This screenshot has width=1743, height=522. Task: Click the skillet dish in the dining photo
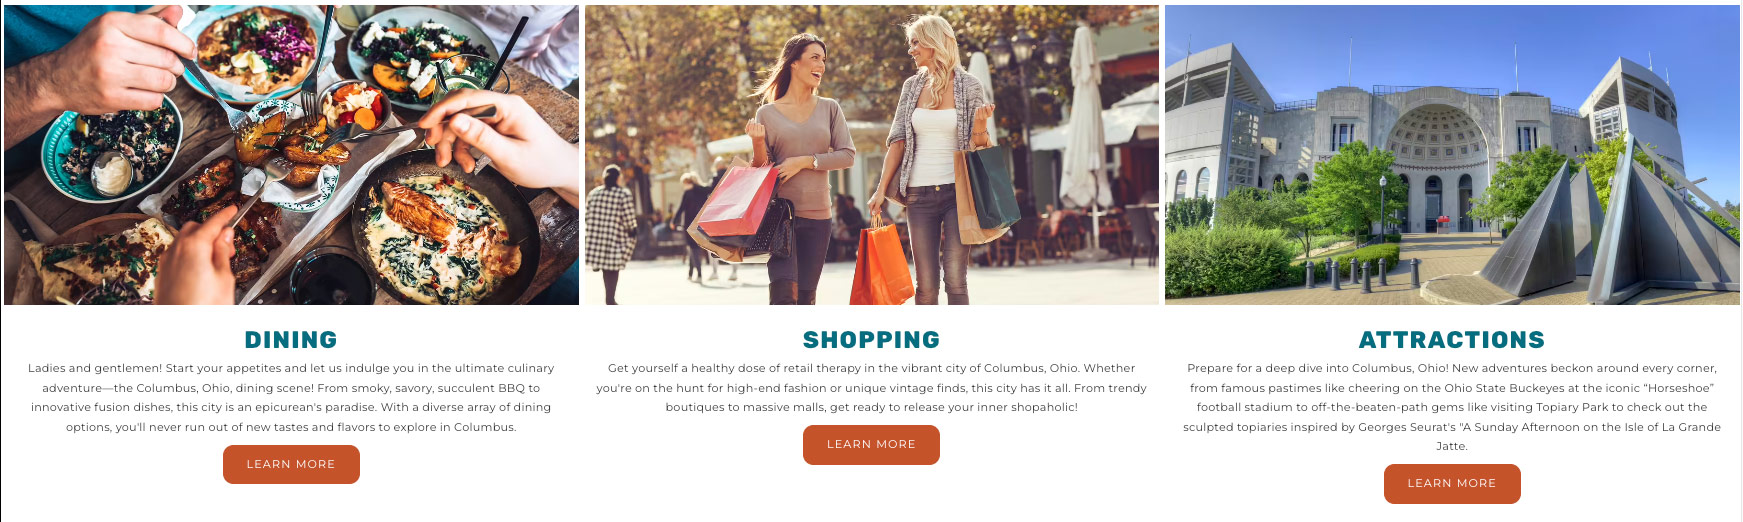point(440,232)
